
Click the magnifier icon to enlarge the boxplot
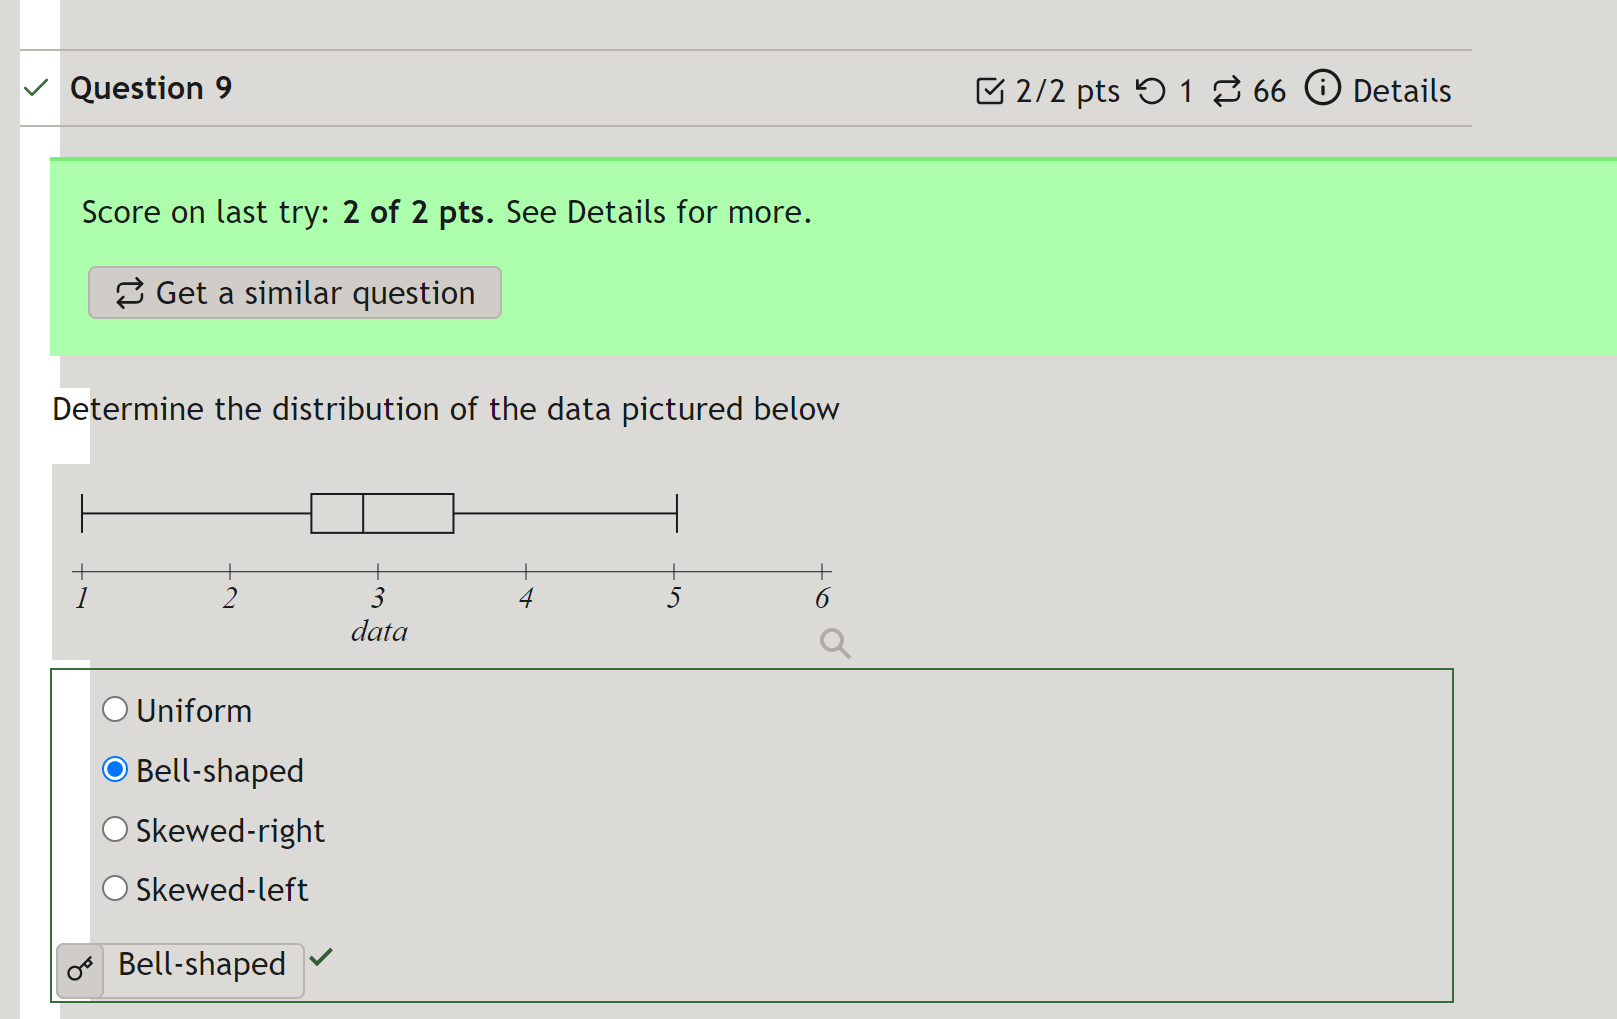tap(834, 644)
